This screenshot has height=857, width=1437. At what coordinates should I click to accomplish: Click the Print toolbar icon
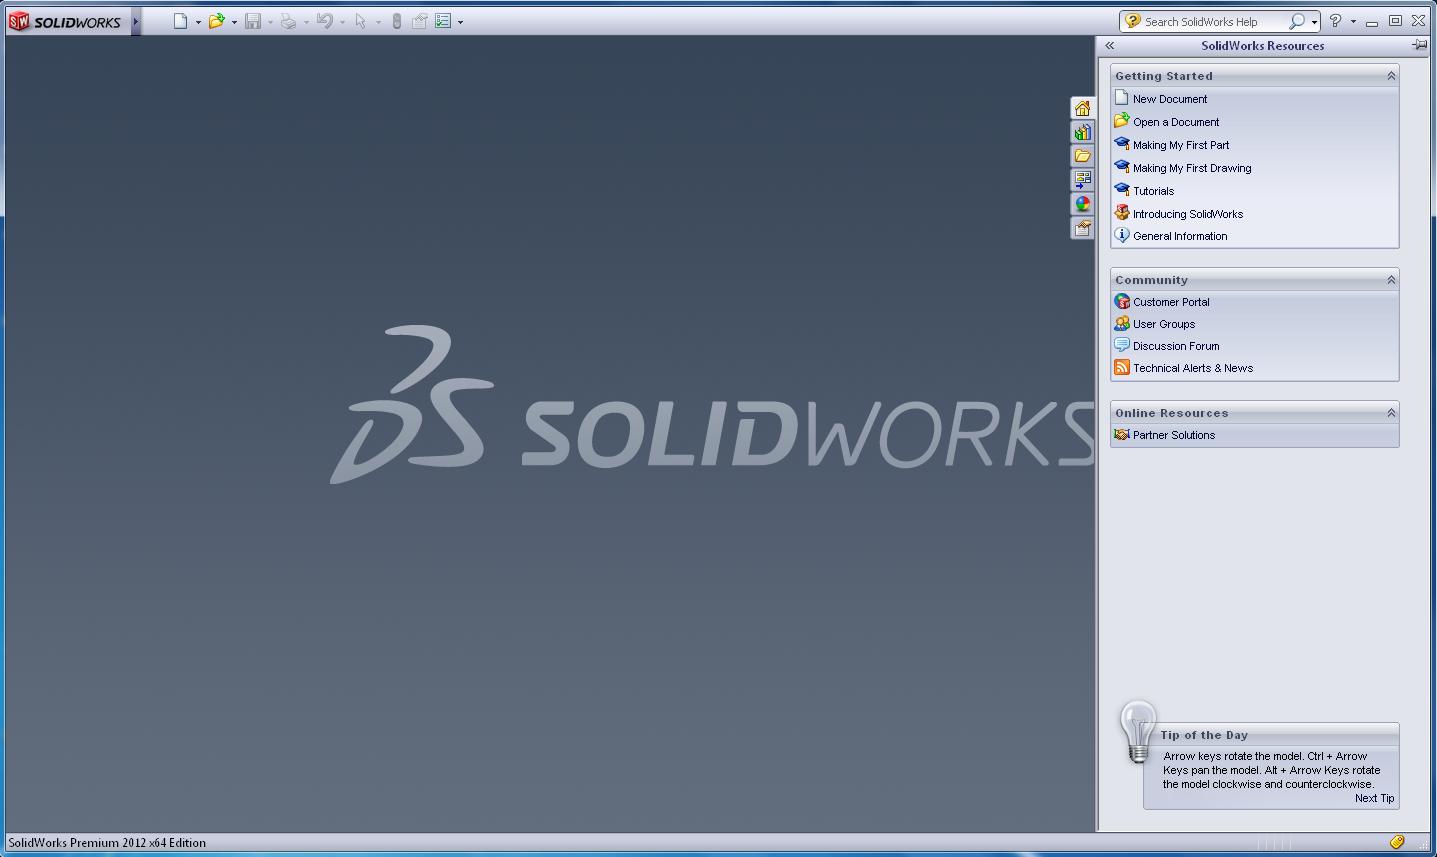point(288,21)
